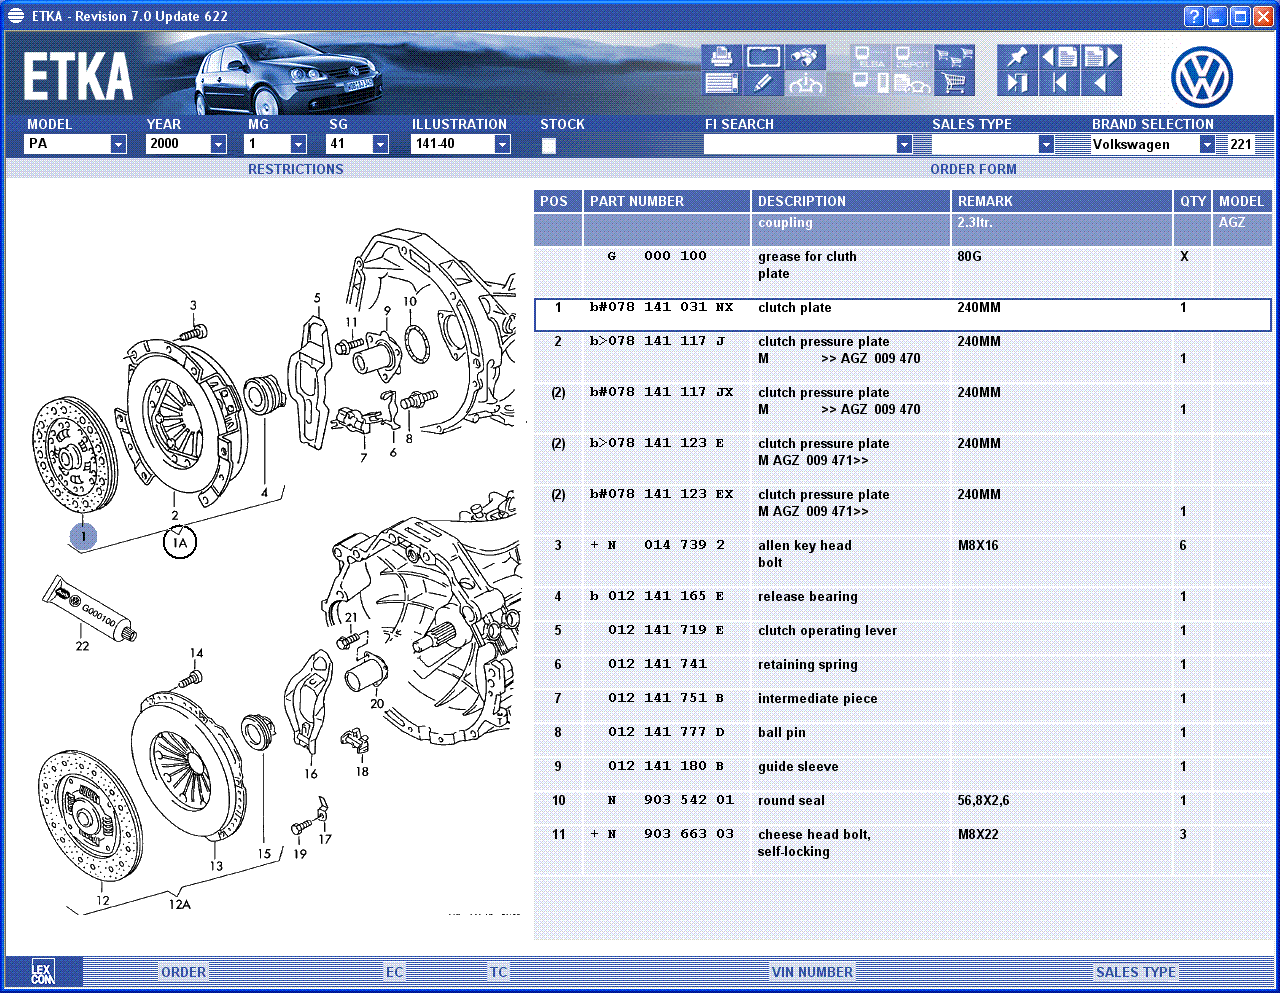The image size is (1280, 993).
Task: Go to next page icon
Action: pyautogui.click(x=1101, y=57)
